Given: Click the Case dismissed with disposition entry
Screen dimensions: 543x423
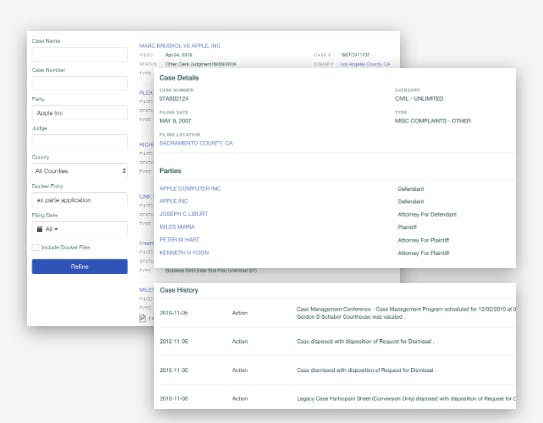Looking at the screenshot, I should pos(335,370).
